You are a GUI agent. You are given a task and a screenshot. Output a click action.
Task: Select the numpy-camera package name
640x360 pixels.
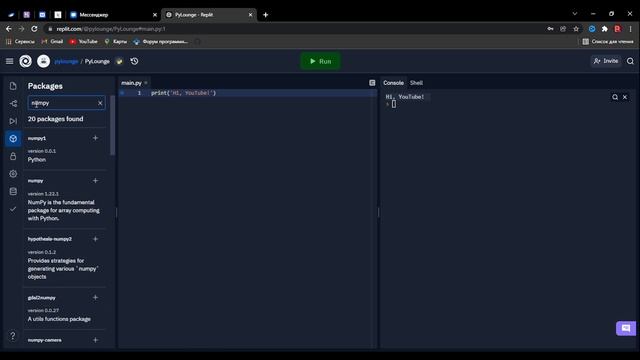(44, 340)
